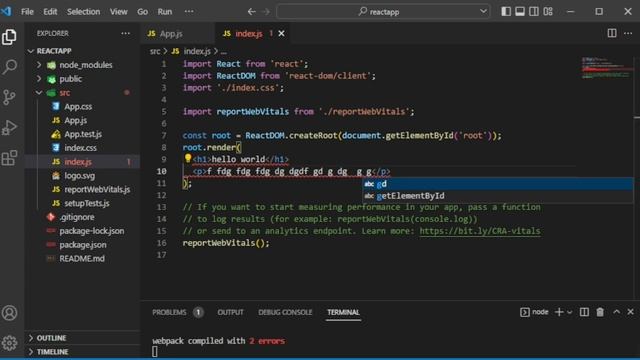This screenshot has height=360, width=640.
Task: Show code actions lightbulb on line 9
Action: pos(188,158)
